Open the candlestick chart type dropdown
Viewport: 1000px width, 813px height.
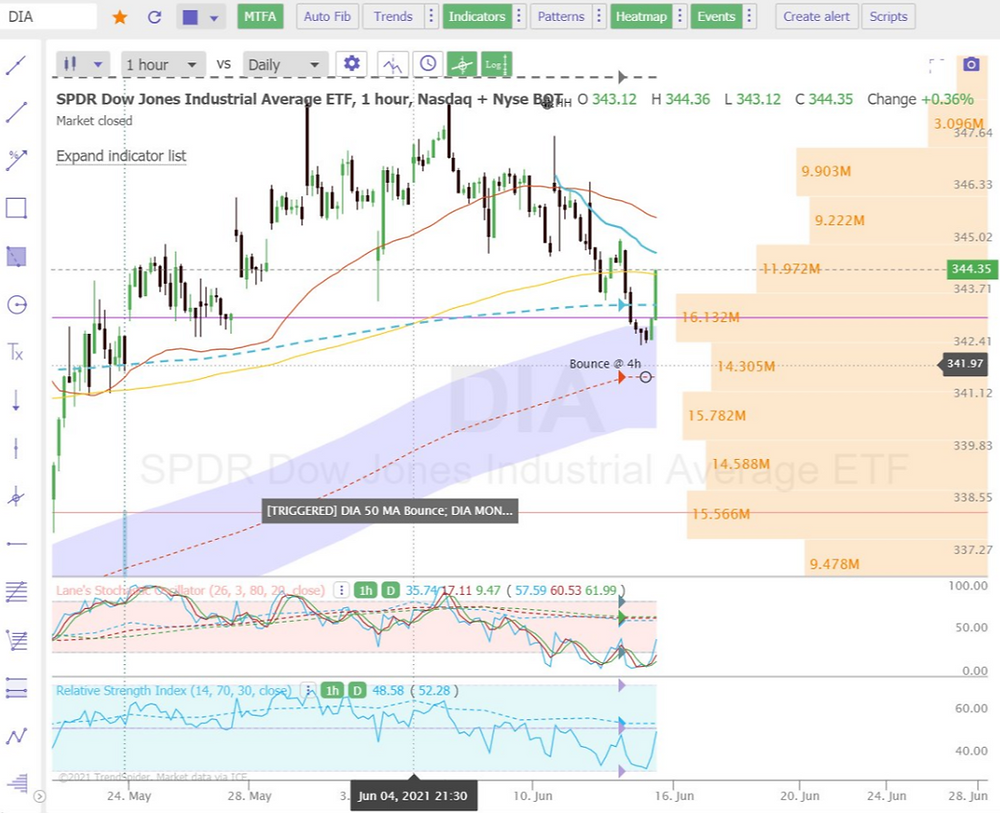point(83,64)
